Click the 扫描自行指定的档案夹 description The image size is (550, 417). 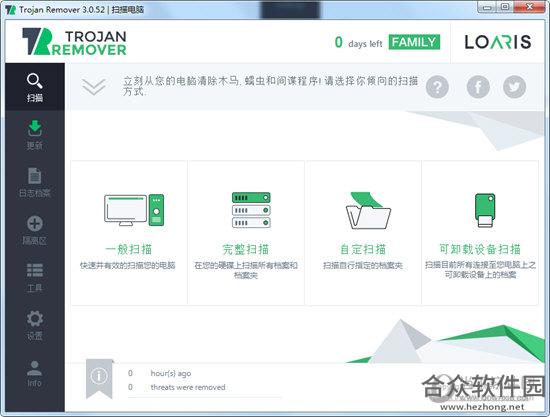coord(363,265)
